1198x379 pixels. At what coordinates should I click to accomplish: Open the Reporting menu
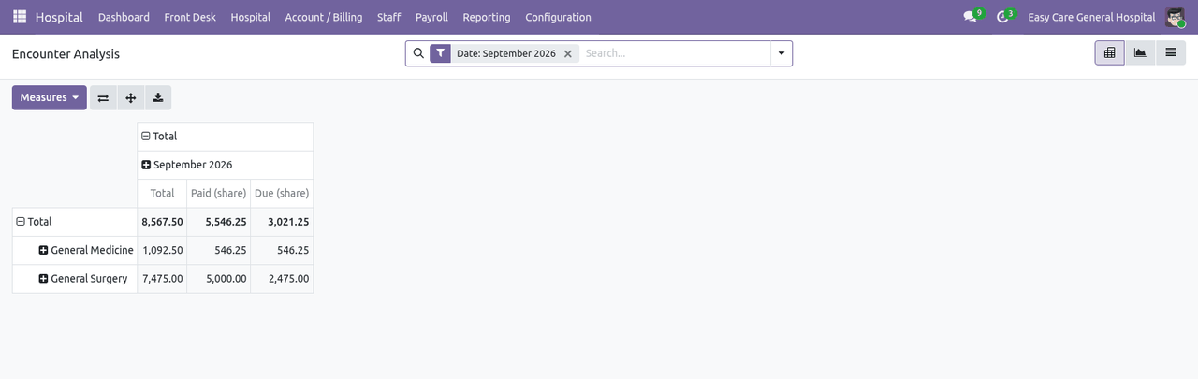(x=486, y=17)
